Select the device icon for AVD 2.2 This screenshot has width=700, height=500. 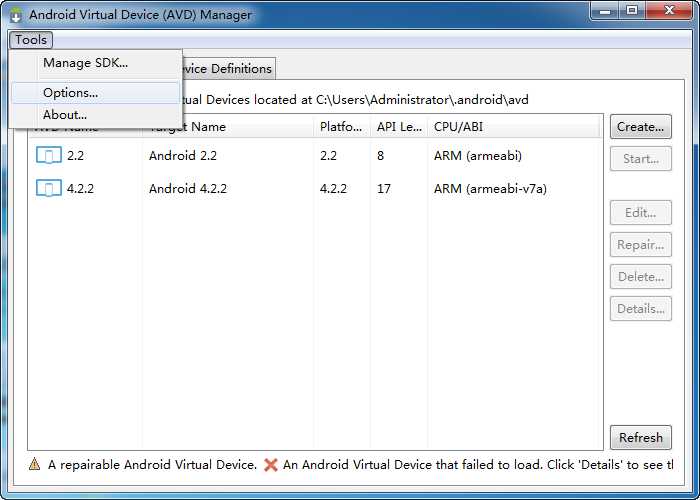49,156
